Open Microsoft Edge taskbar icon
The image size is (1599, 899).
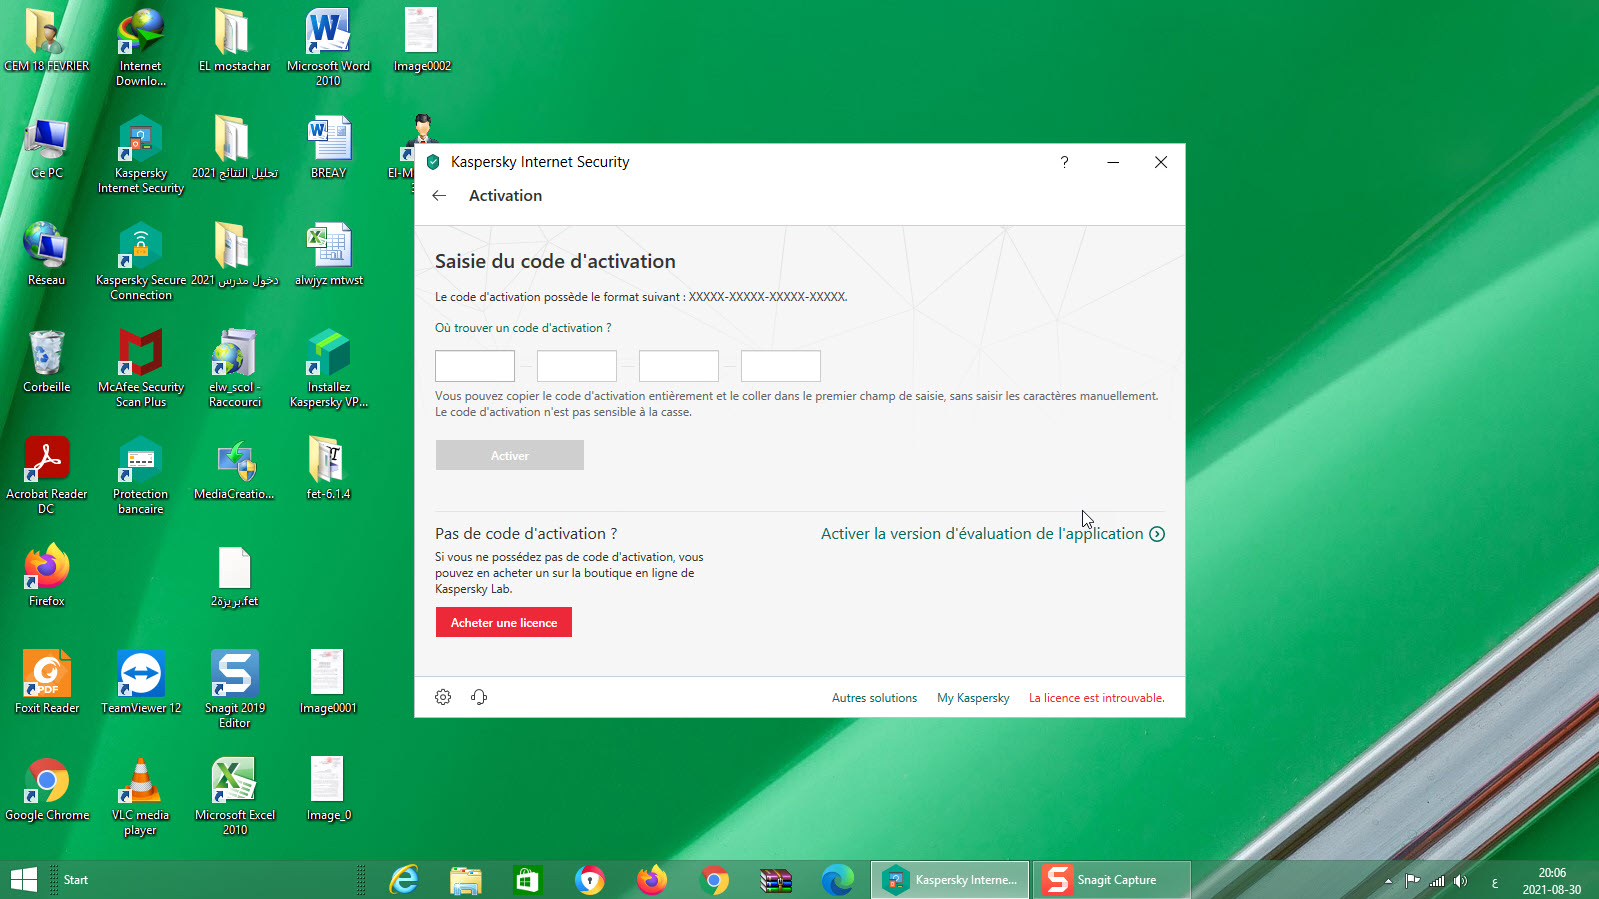[838, 880]
